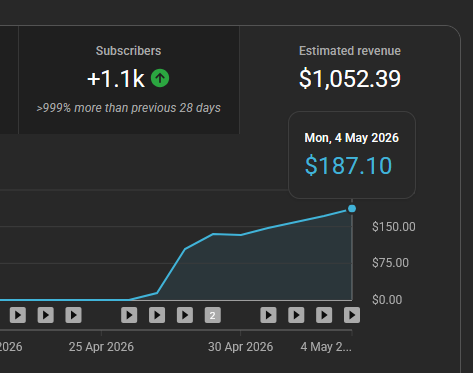Click the video marker for 27 Apr

click(x=157, y=315)
